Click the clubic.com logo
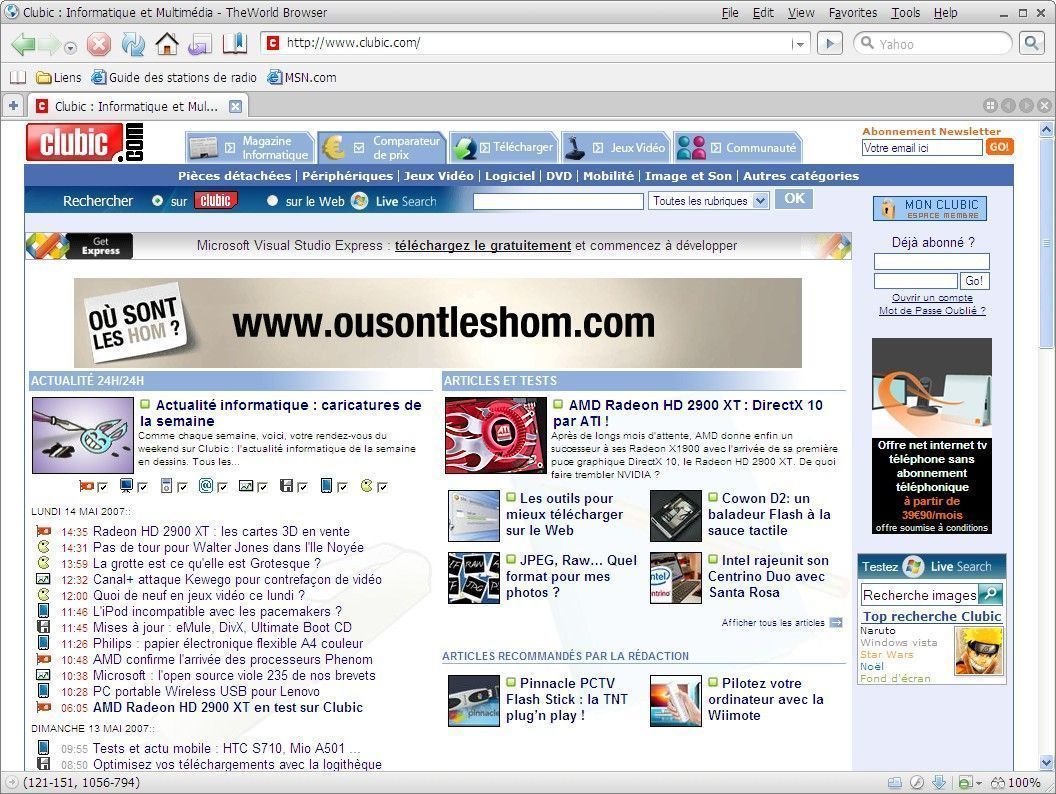This screenshot has height=794, width=1056. point(86,143)
